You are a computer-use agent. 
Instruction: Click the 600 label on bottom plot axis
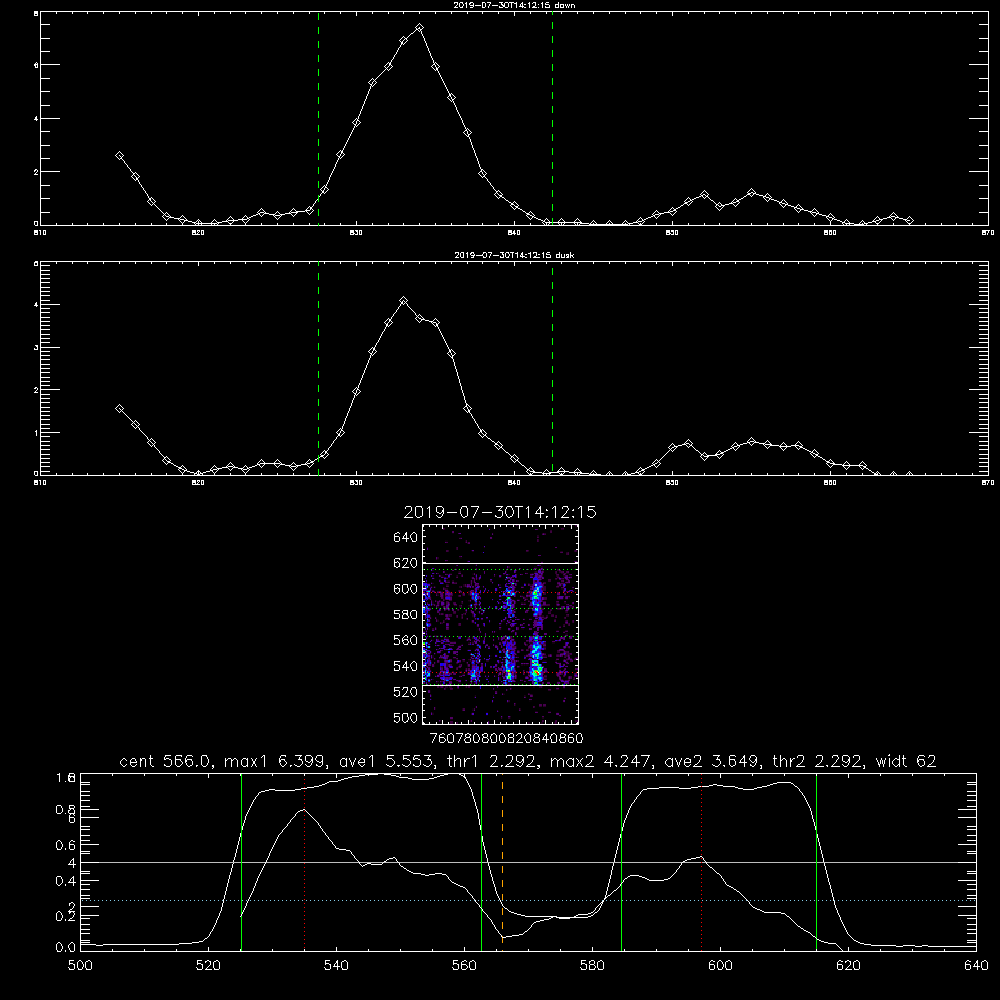[x=720, y=966]
